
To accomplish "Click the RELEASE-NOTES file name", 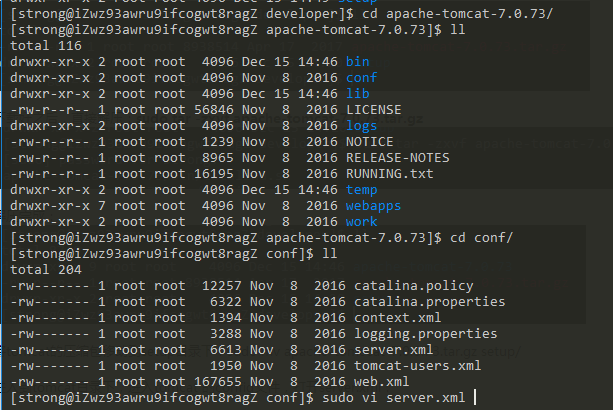I will (x=398, y=158).
